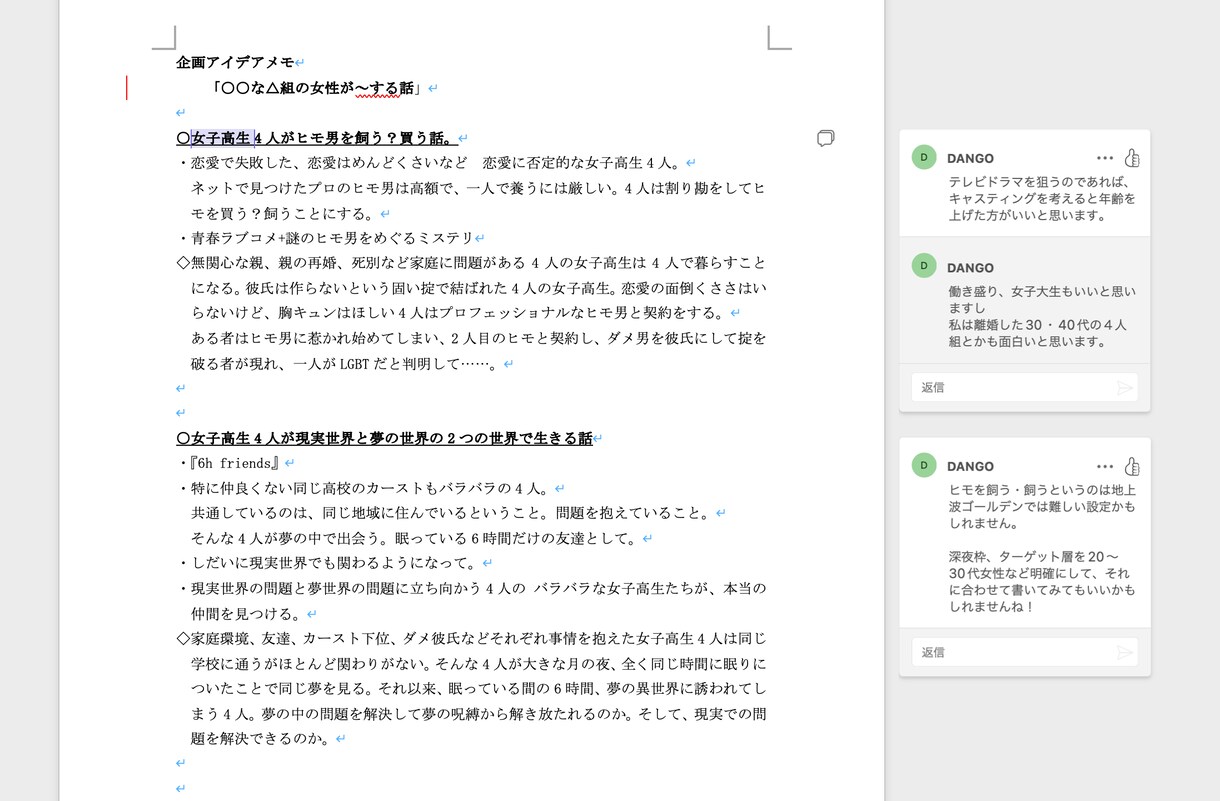Screen dimensions: 1220x801
Task: Open more options on ヒモを飼う comment
Action: pyautogui.click(x=1104, y=466)
